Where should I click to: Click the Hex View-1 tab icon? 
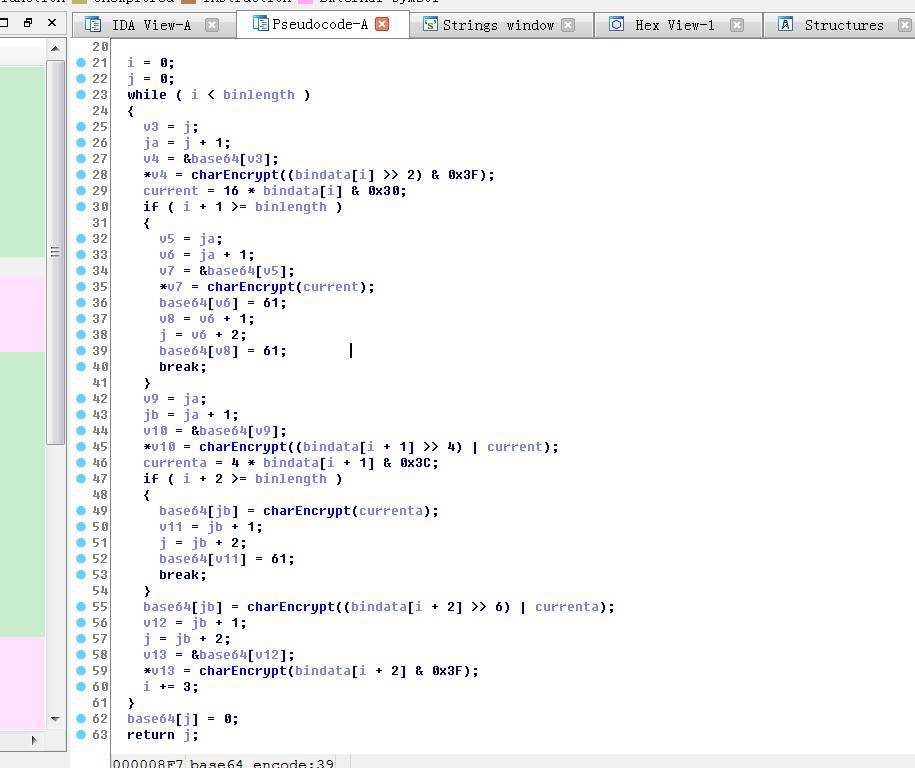click(616, 24)
